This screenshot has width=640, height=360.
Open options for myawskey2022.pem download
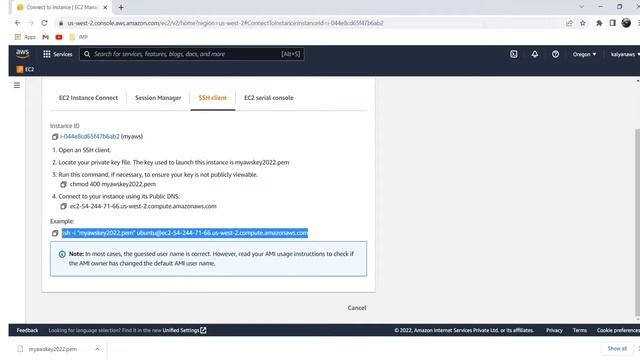pyautogui.click(x=97, y=349)
